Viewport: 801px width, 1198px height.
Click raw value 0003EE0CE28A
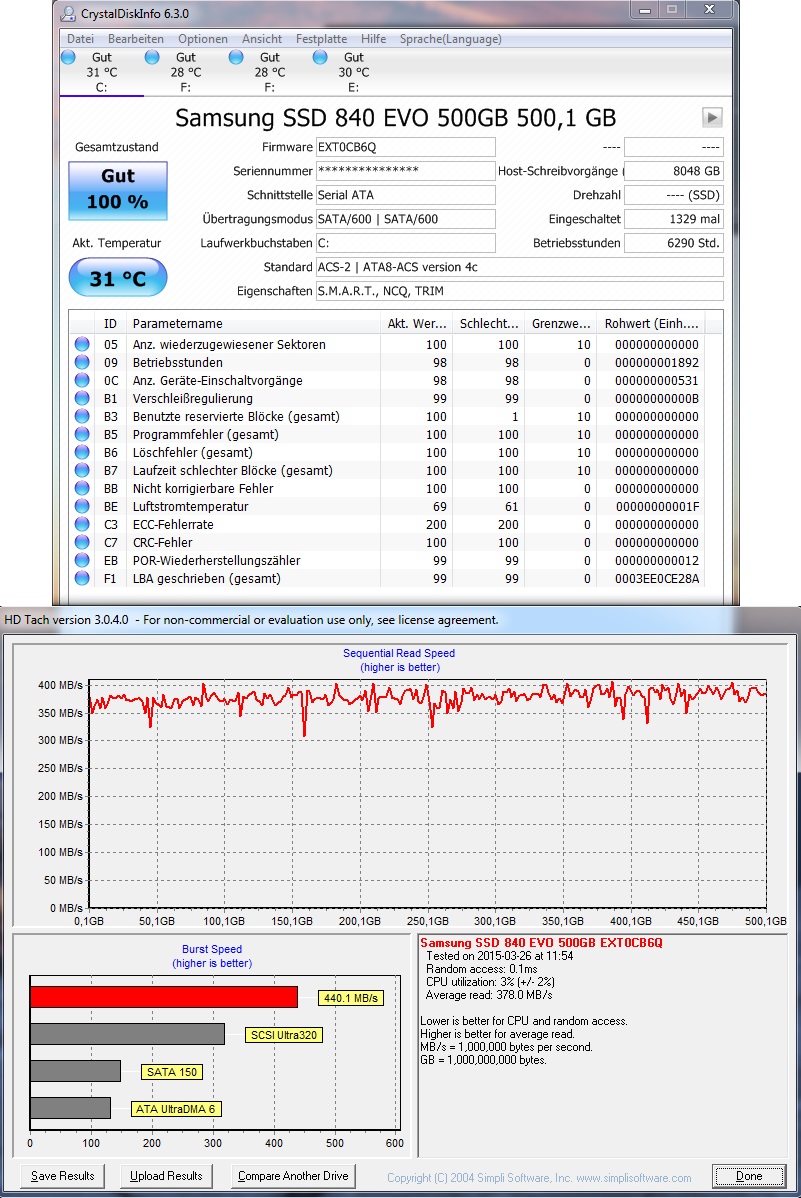pos(657,578)
